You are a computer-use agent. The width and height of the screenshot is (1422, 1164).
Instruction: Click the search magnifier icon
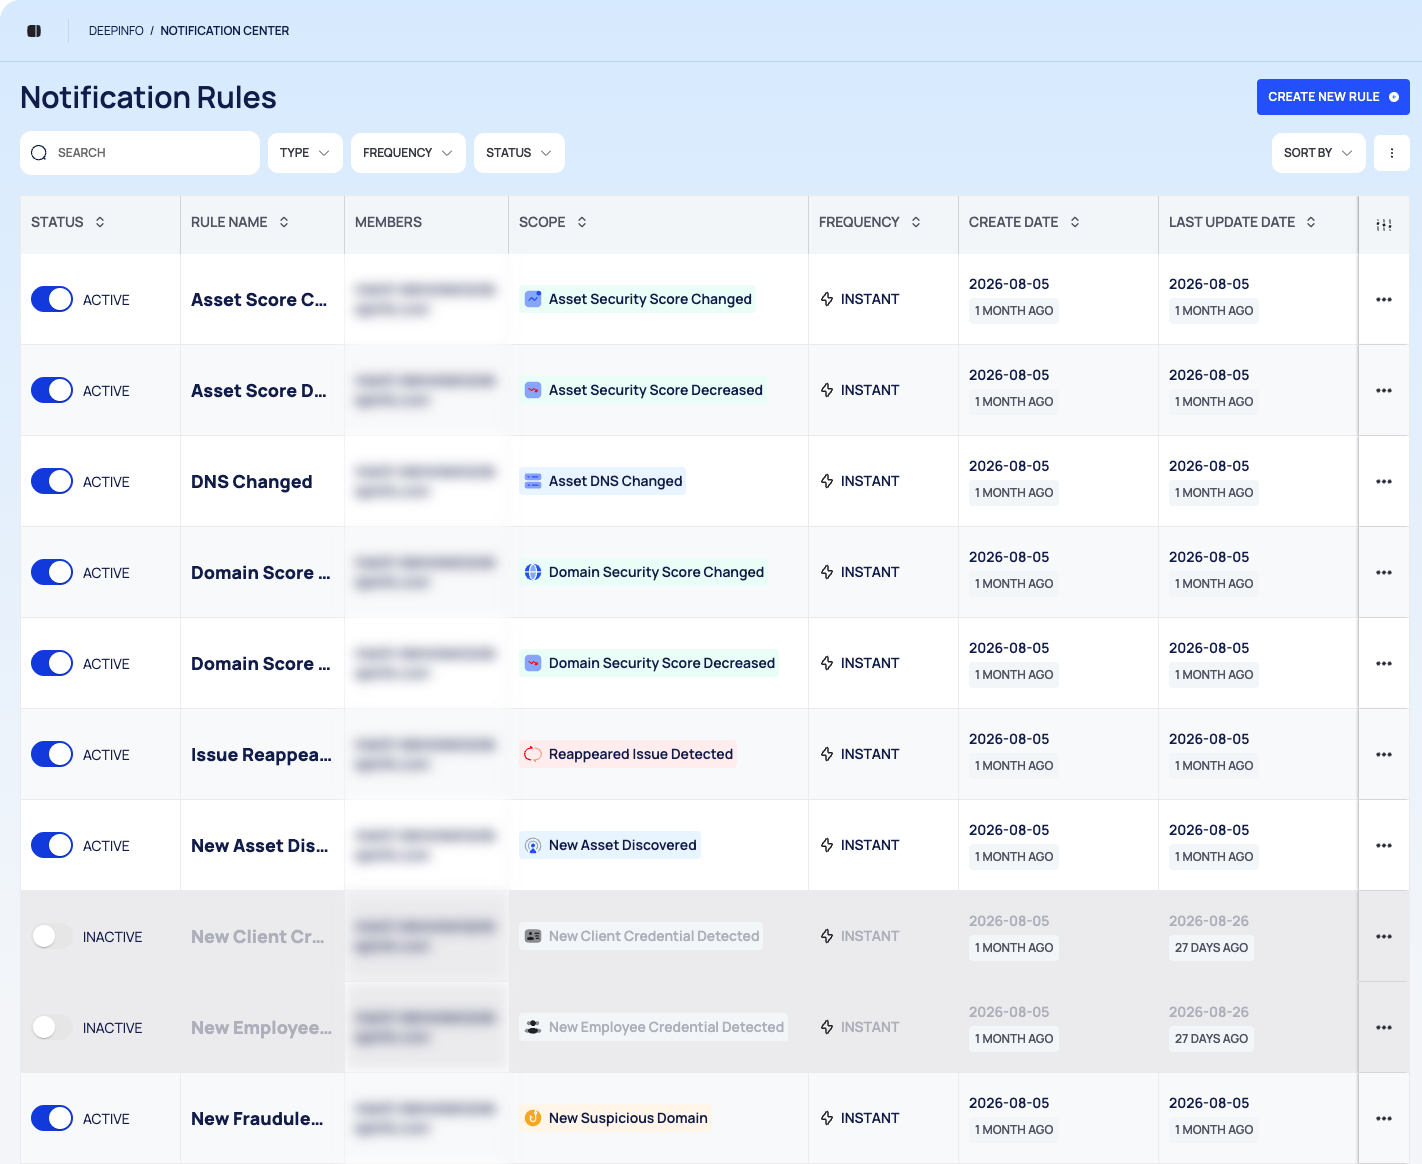(x=39, y=153)
